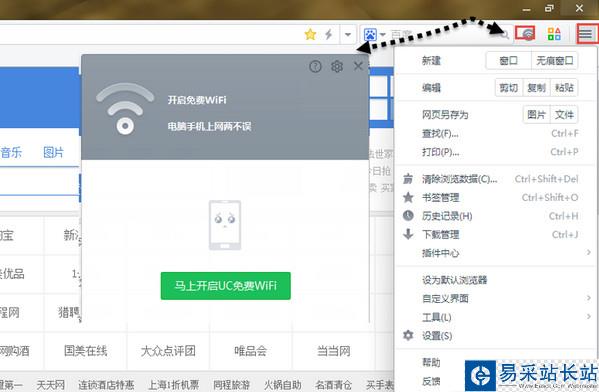Open 国美在线 site link

point(86,351)
